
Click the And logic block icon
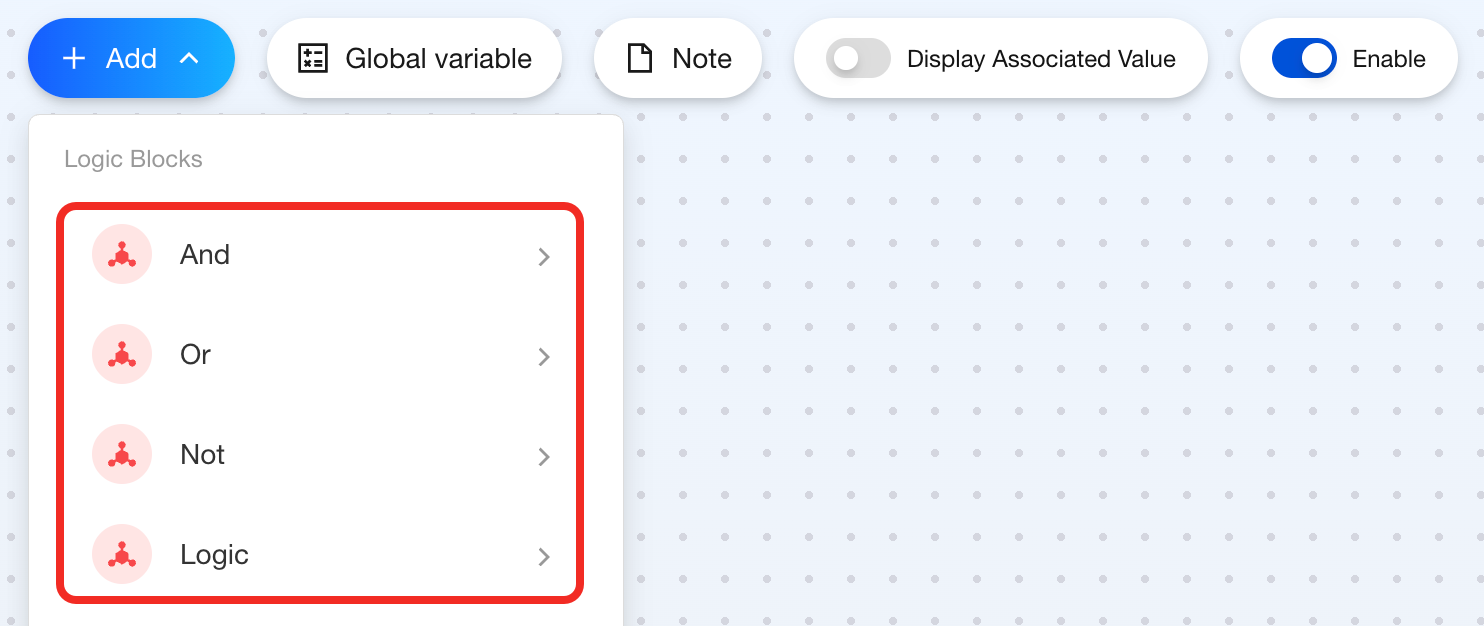coord(121,255)
